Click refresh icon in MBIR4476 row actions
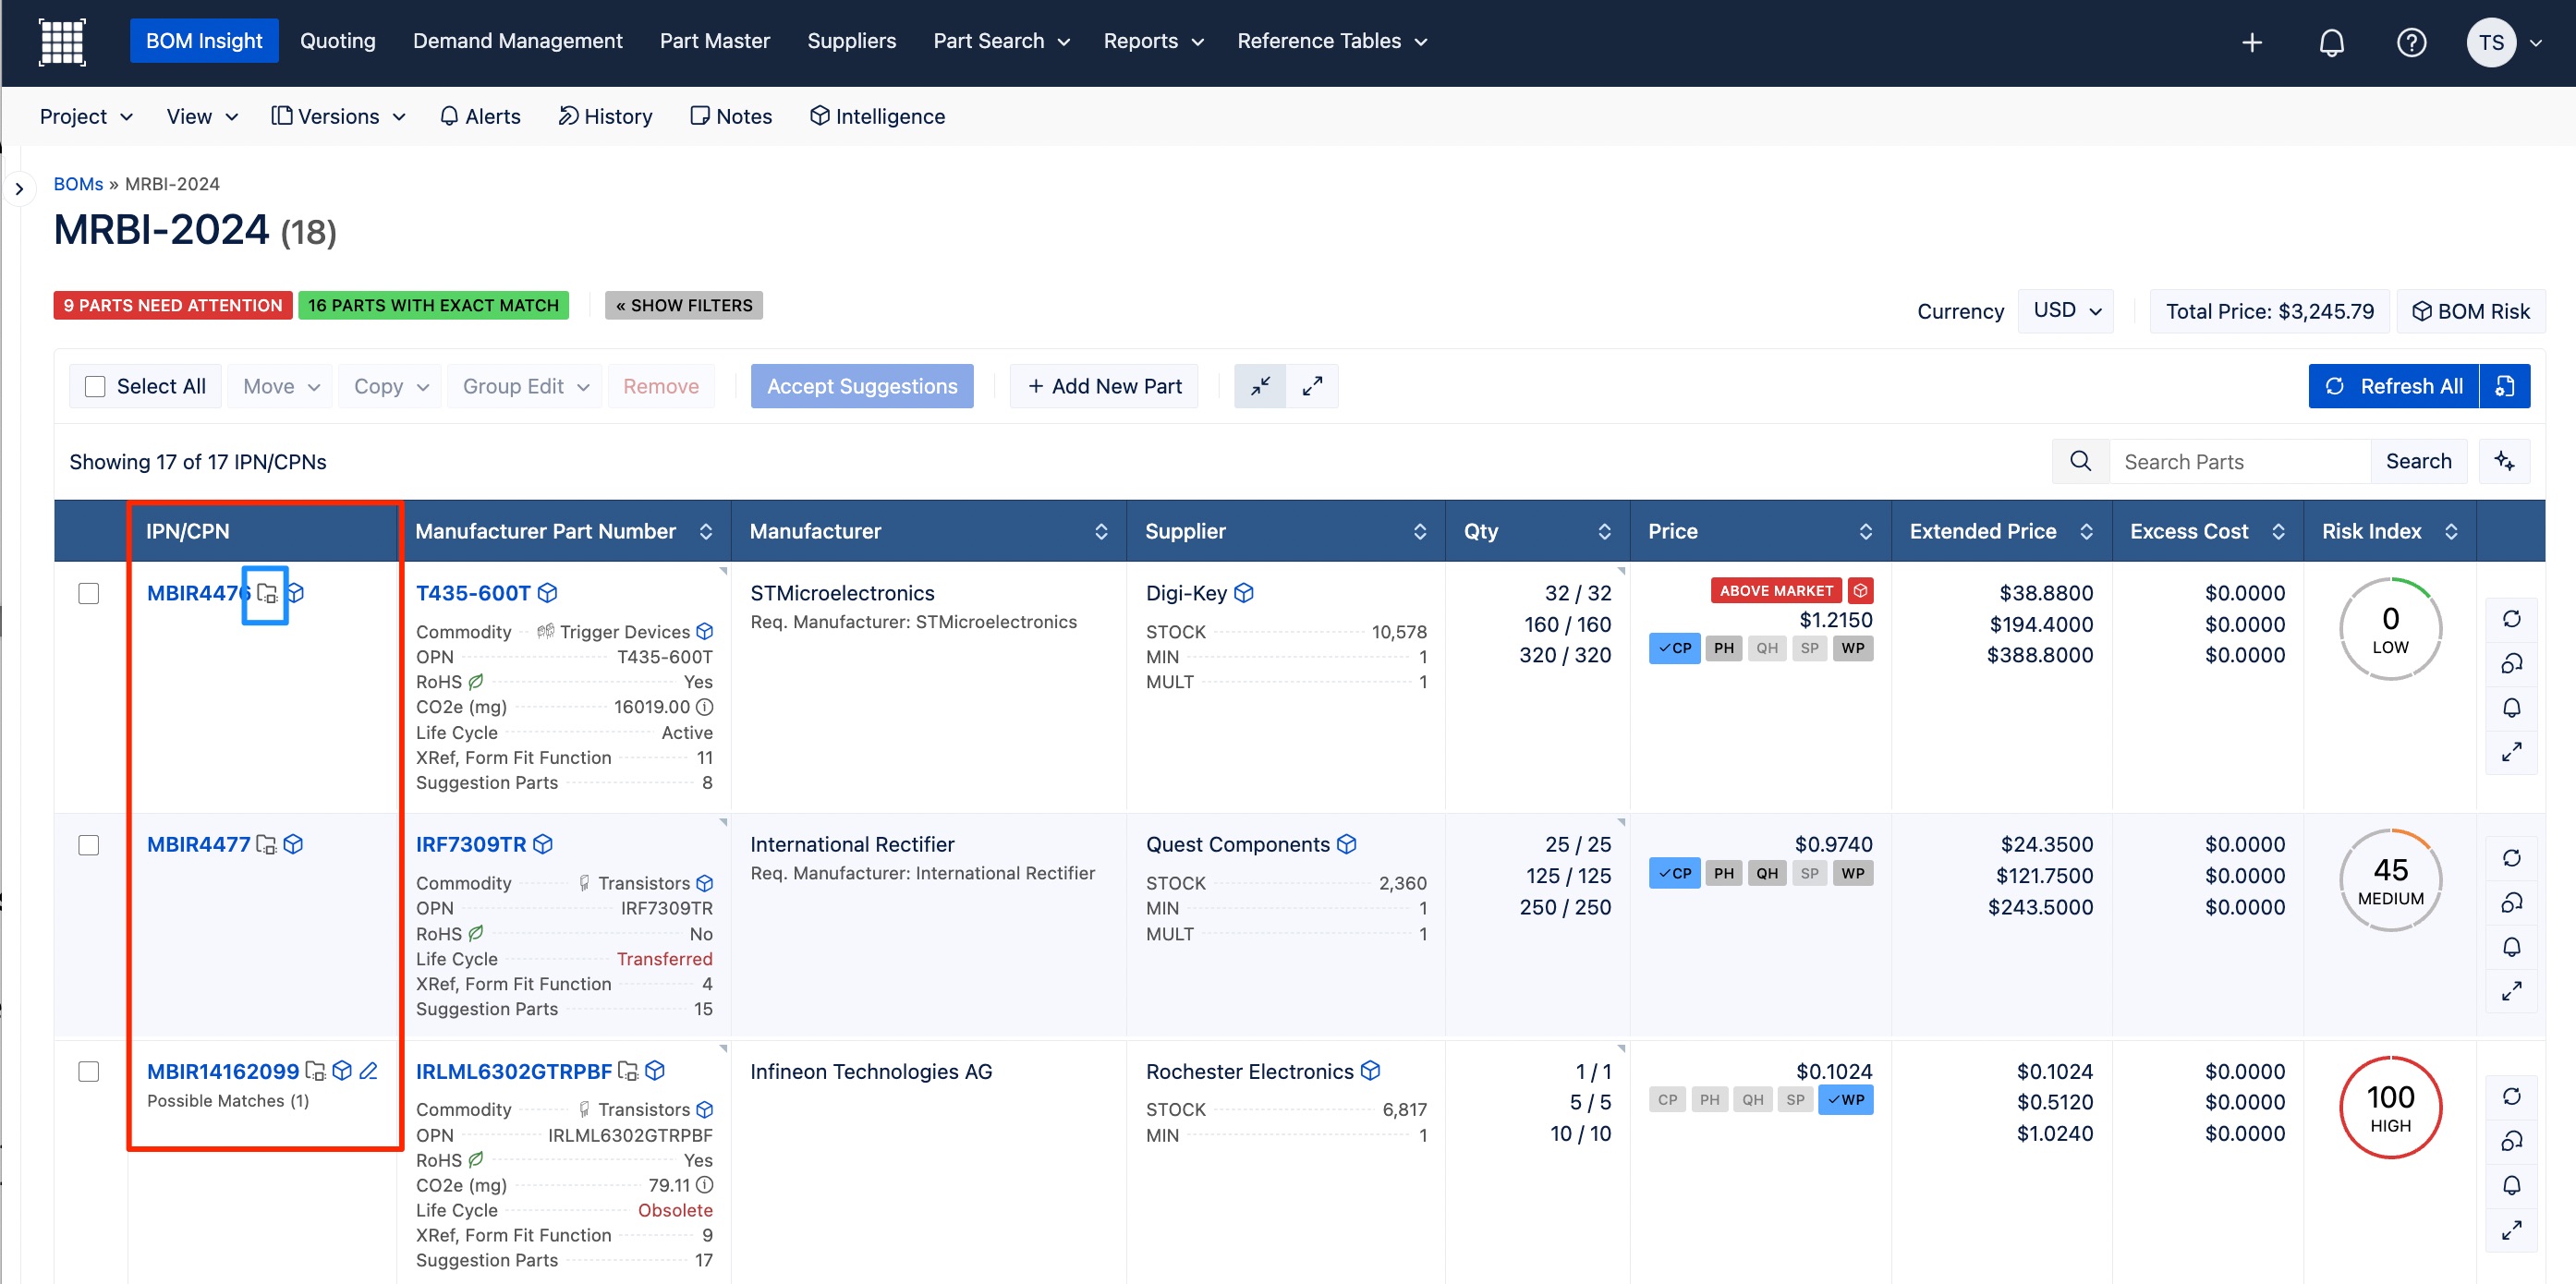Viewport: 2576px width, 1284px height. tap(2511, 619)
